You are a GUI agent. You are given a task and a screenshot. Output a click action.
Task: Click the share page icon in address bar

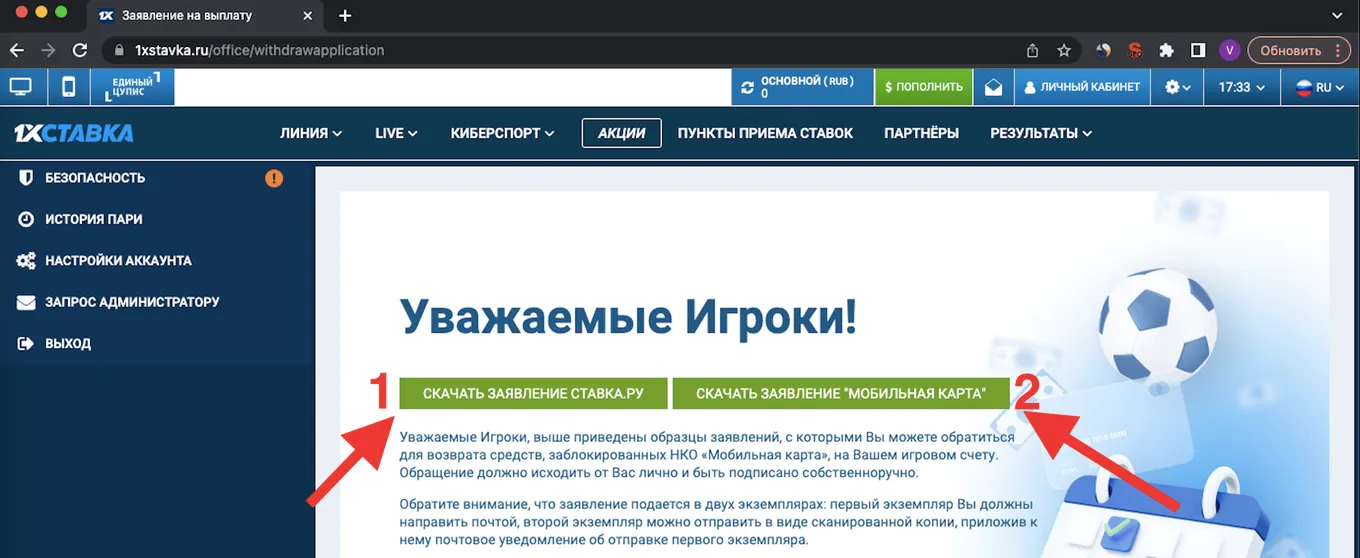pyautogui.click(x=1032, y=50)
